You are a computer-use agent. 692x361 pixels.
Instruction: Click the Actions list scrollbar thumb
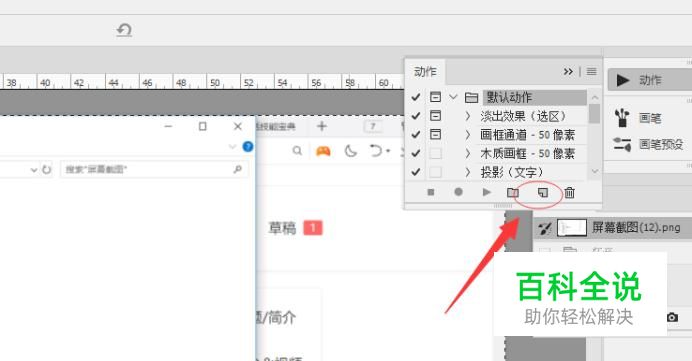click(594, 113)
